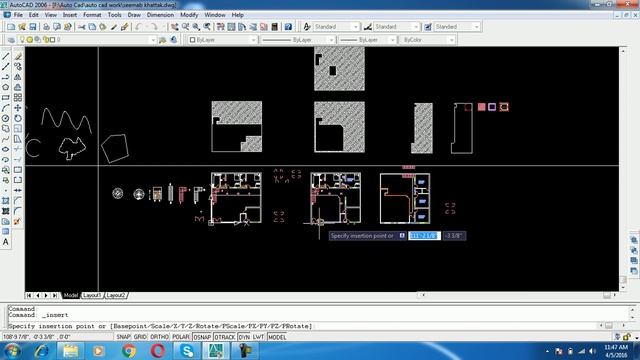Screen dimensions: 640x360
Task: Click the Erase modify tool
Action: click(x=18, y=56)
